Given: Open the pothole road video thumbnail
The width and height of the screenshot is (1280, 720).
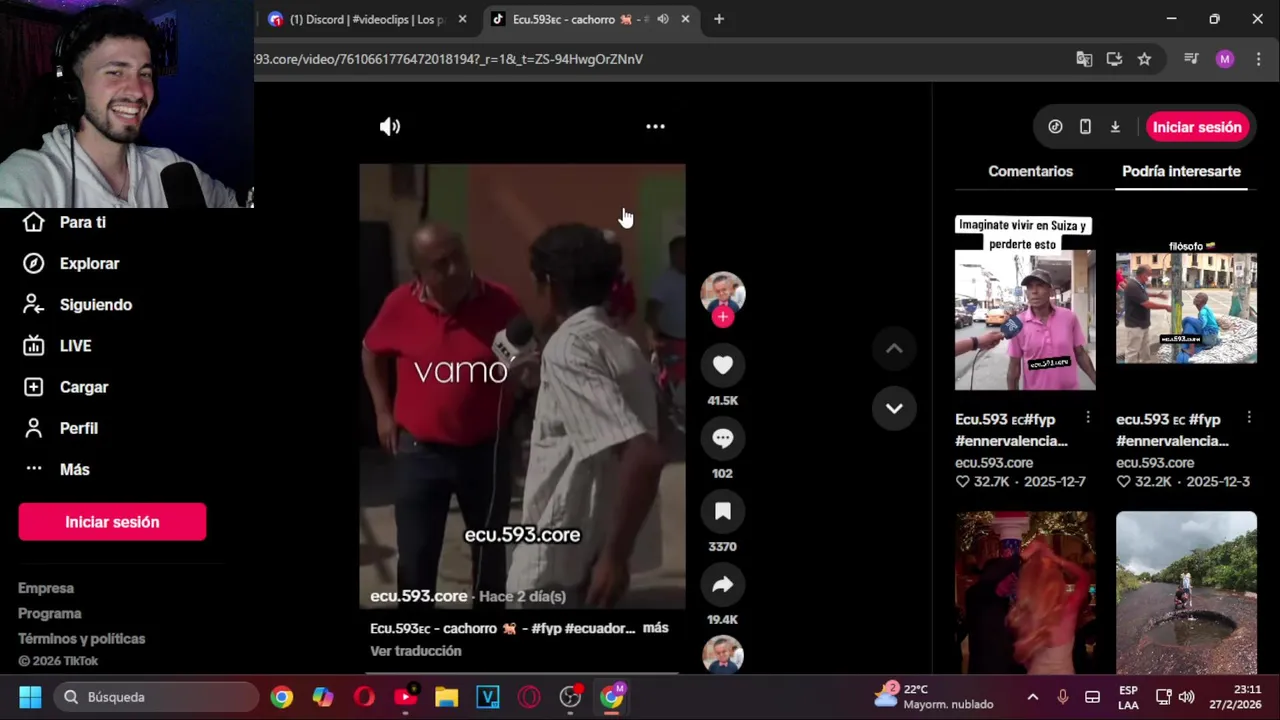Looking at the screenshot, I should point(1186,593).
